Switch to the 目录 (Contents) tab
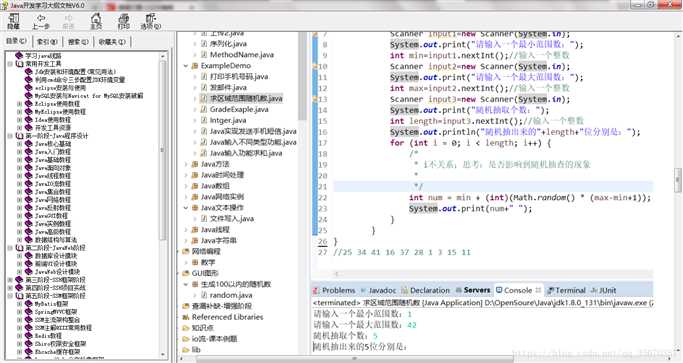Image resolution: width=683 pixels, height=363 pixels. [x=17, y=41]
